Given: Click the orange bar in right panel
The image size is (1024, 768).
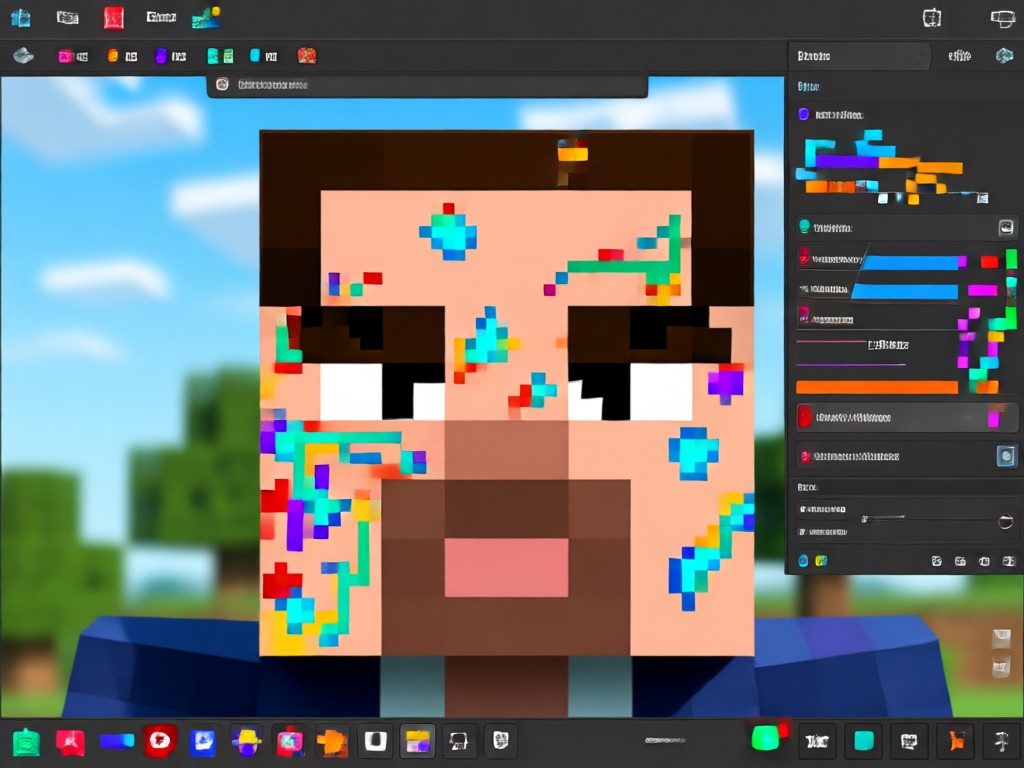Looking at the screenshot, I should click(876, 387).
